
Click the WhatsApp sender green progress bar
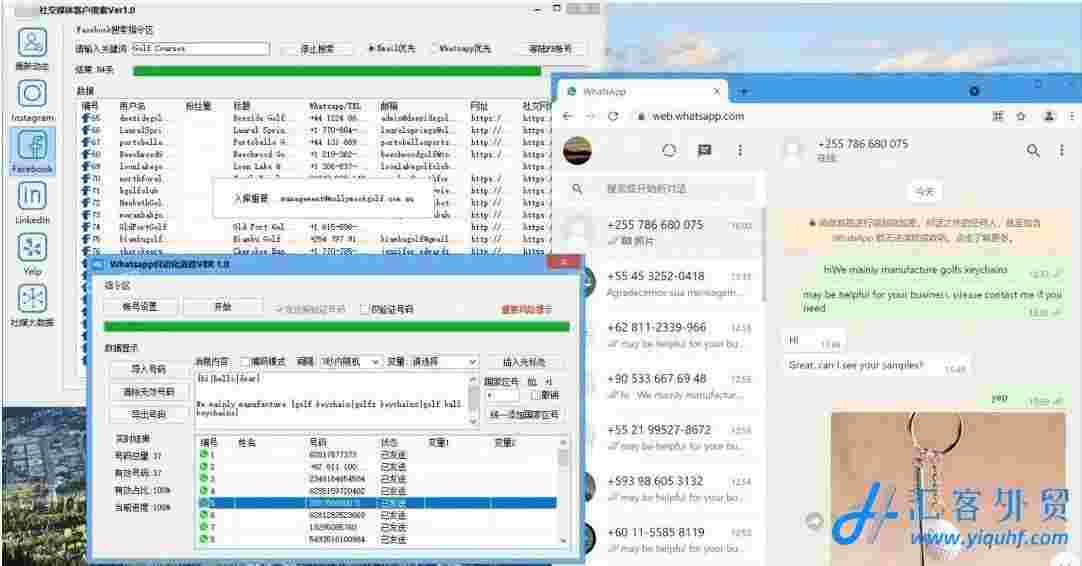(337, 326)
